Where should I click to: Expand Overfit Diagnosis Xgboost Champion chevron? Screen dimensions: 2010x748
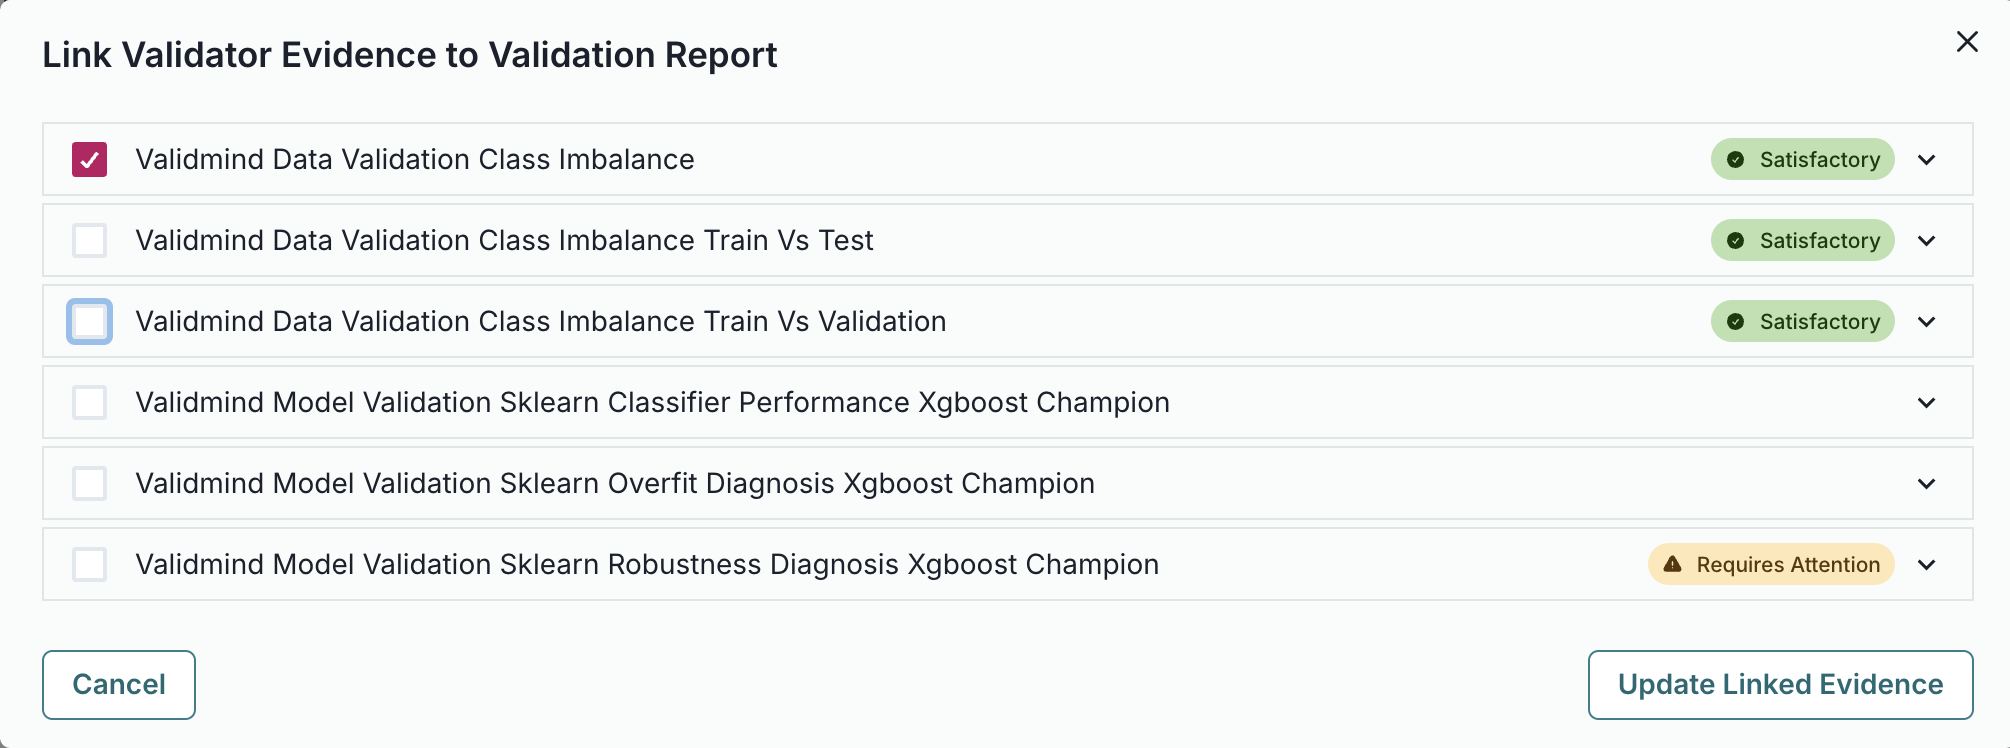[1927, 484]
